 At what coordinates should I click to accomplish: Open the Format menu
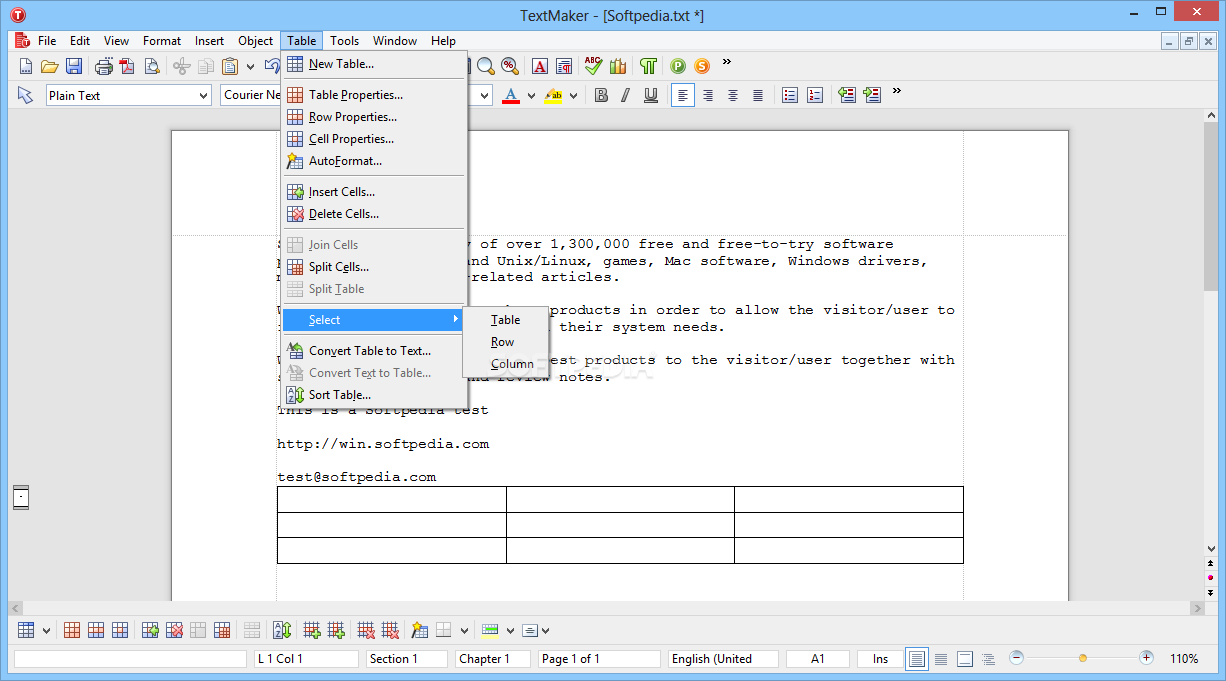(162, 41)
